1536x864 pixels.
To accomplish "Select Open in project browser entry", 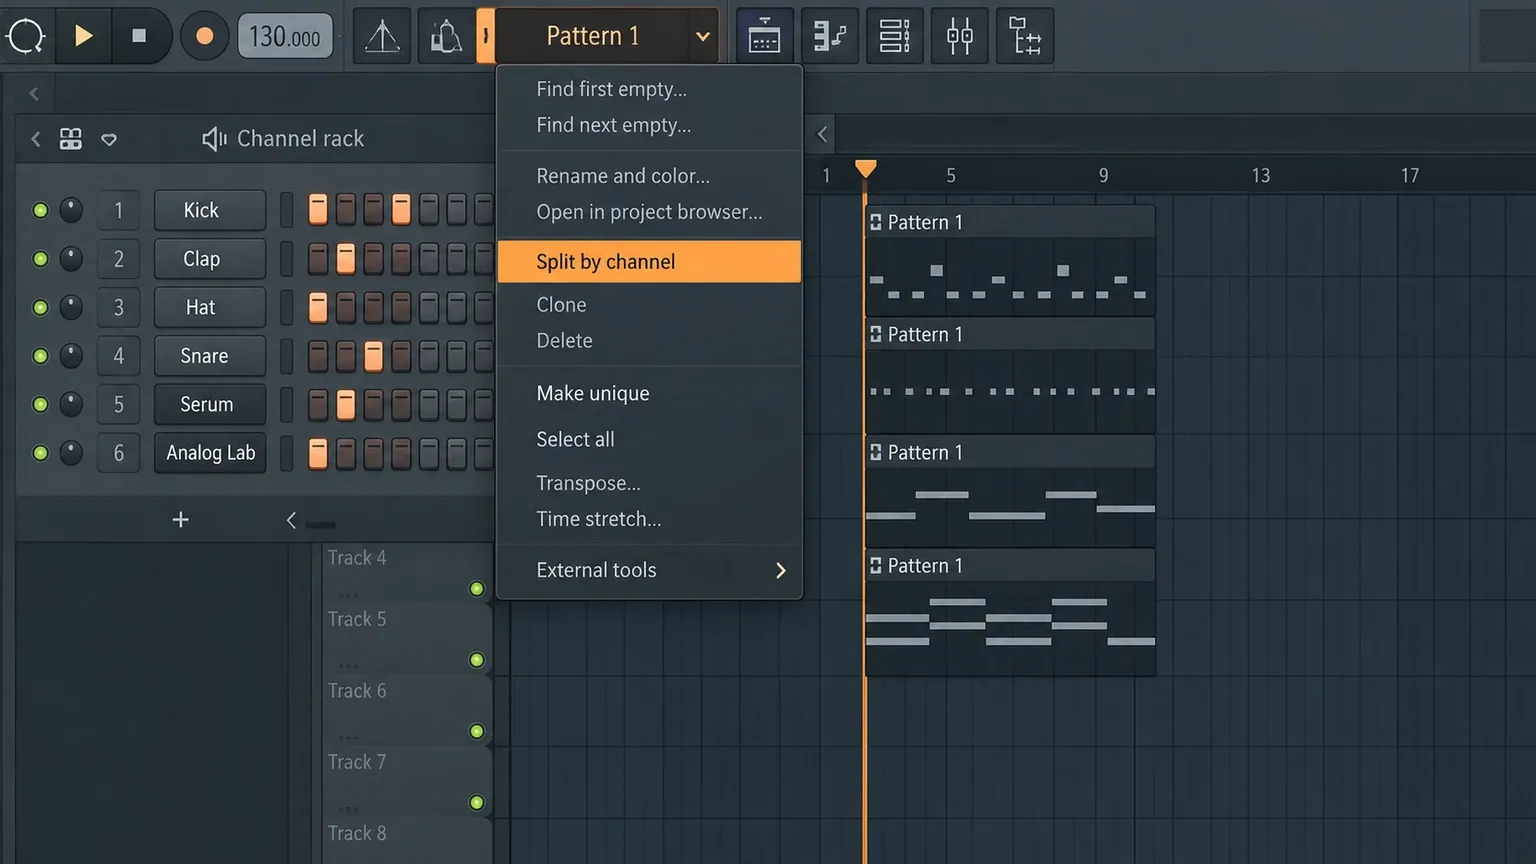I will [x=649, y=212].
